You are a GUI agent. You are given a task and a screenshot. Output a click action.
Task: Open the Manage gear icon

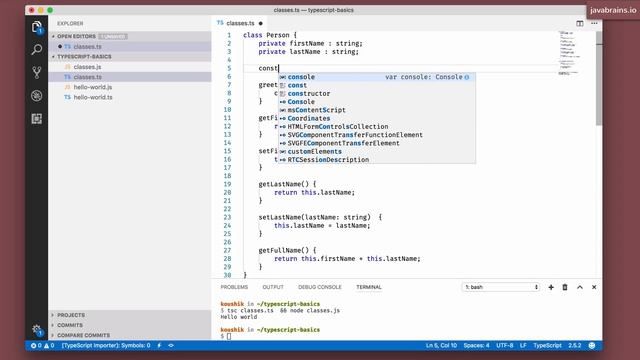pyautogui.click(x=36, y=329)
